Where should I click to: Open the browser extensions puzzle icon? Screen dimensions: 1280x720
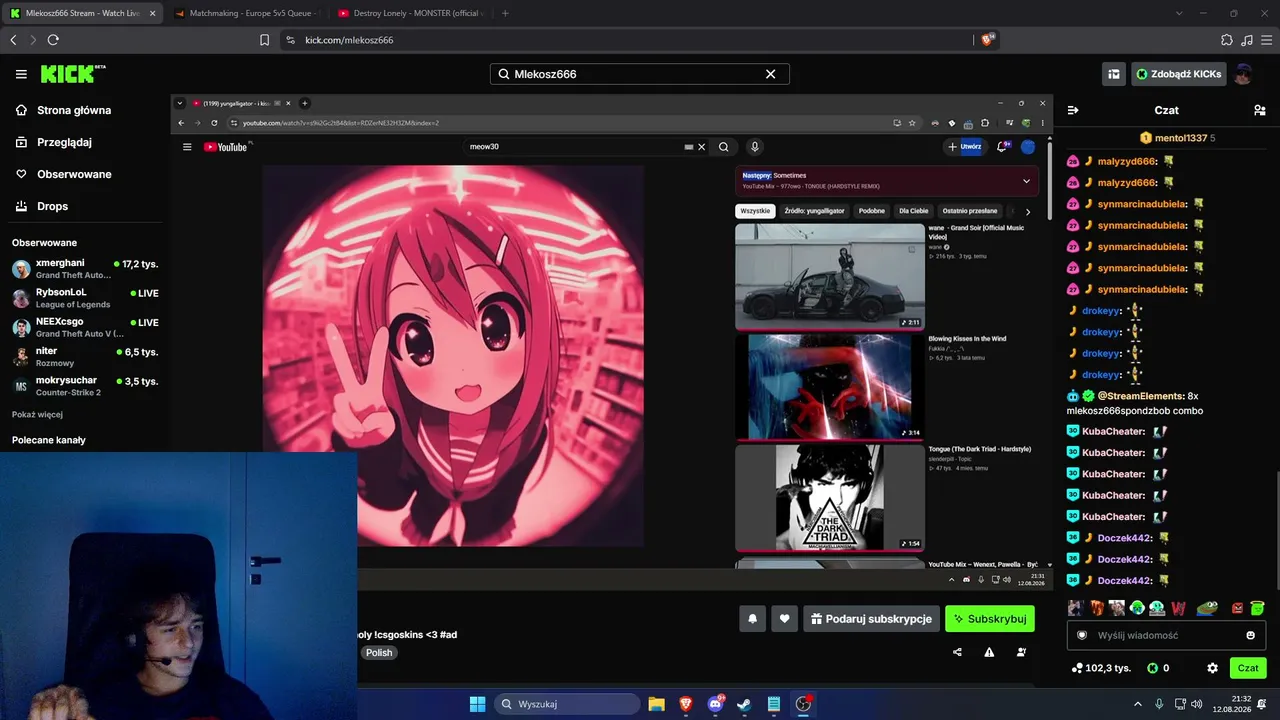point(1227,40)
